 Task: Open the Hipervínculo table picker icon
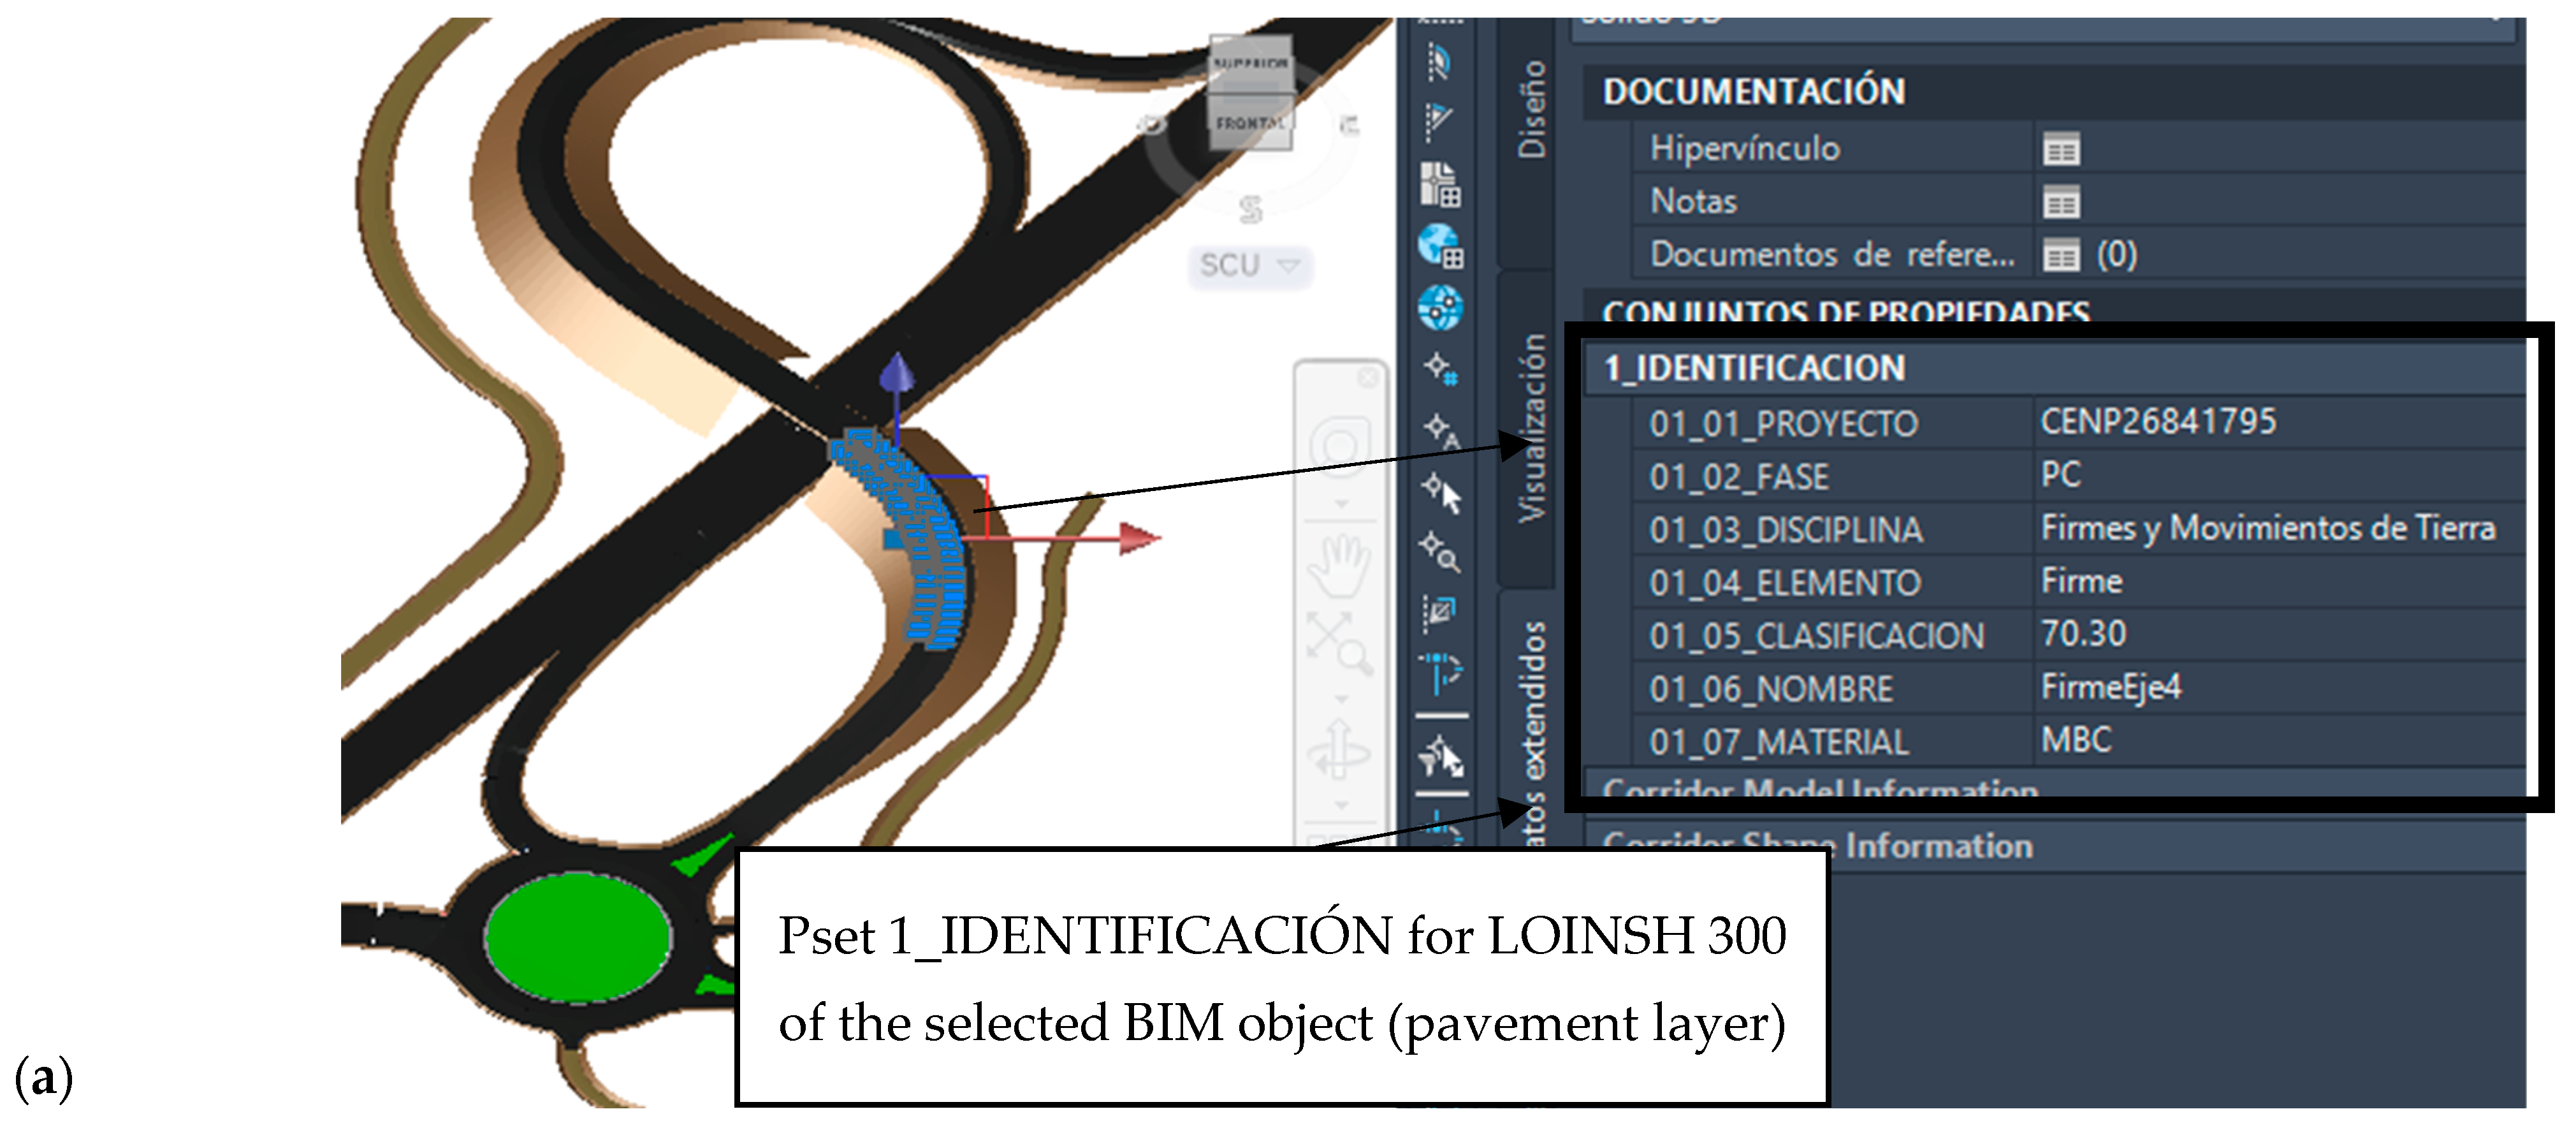pos(2061,150)
